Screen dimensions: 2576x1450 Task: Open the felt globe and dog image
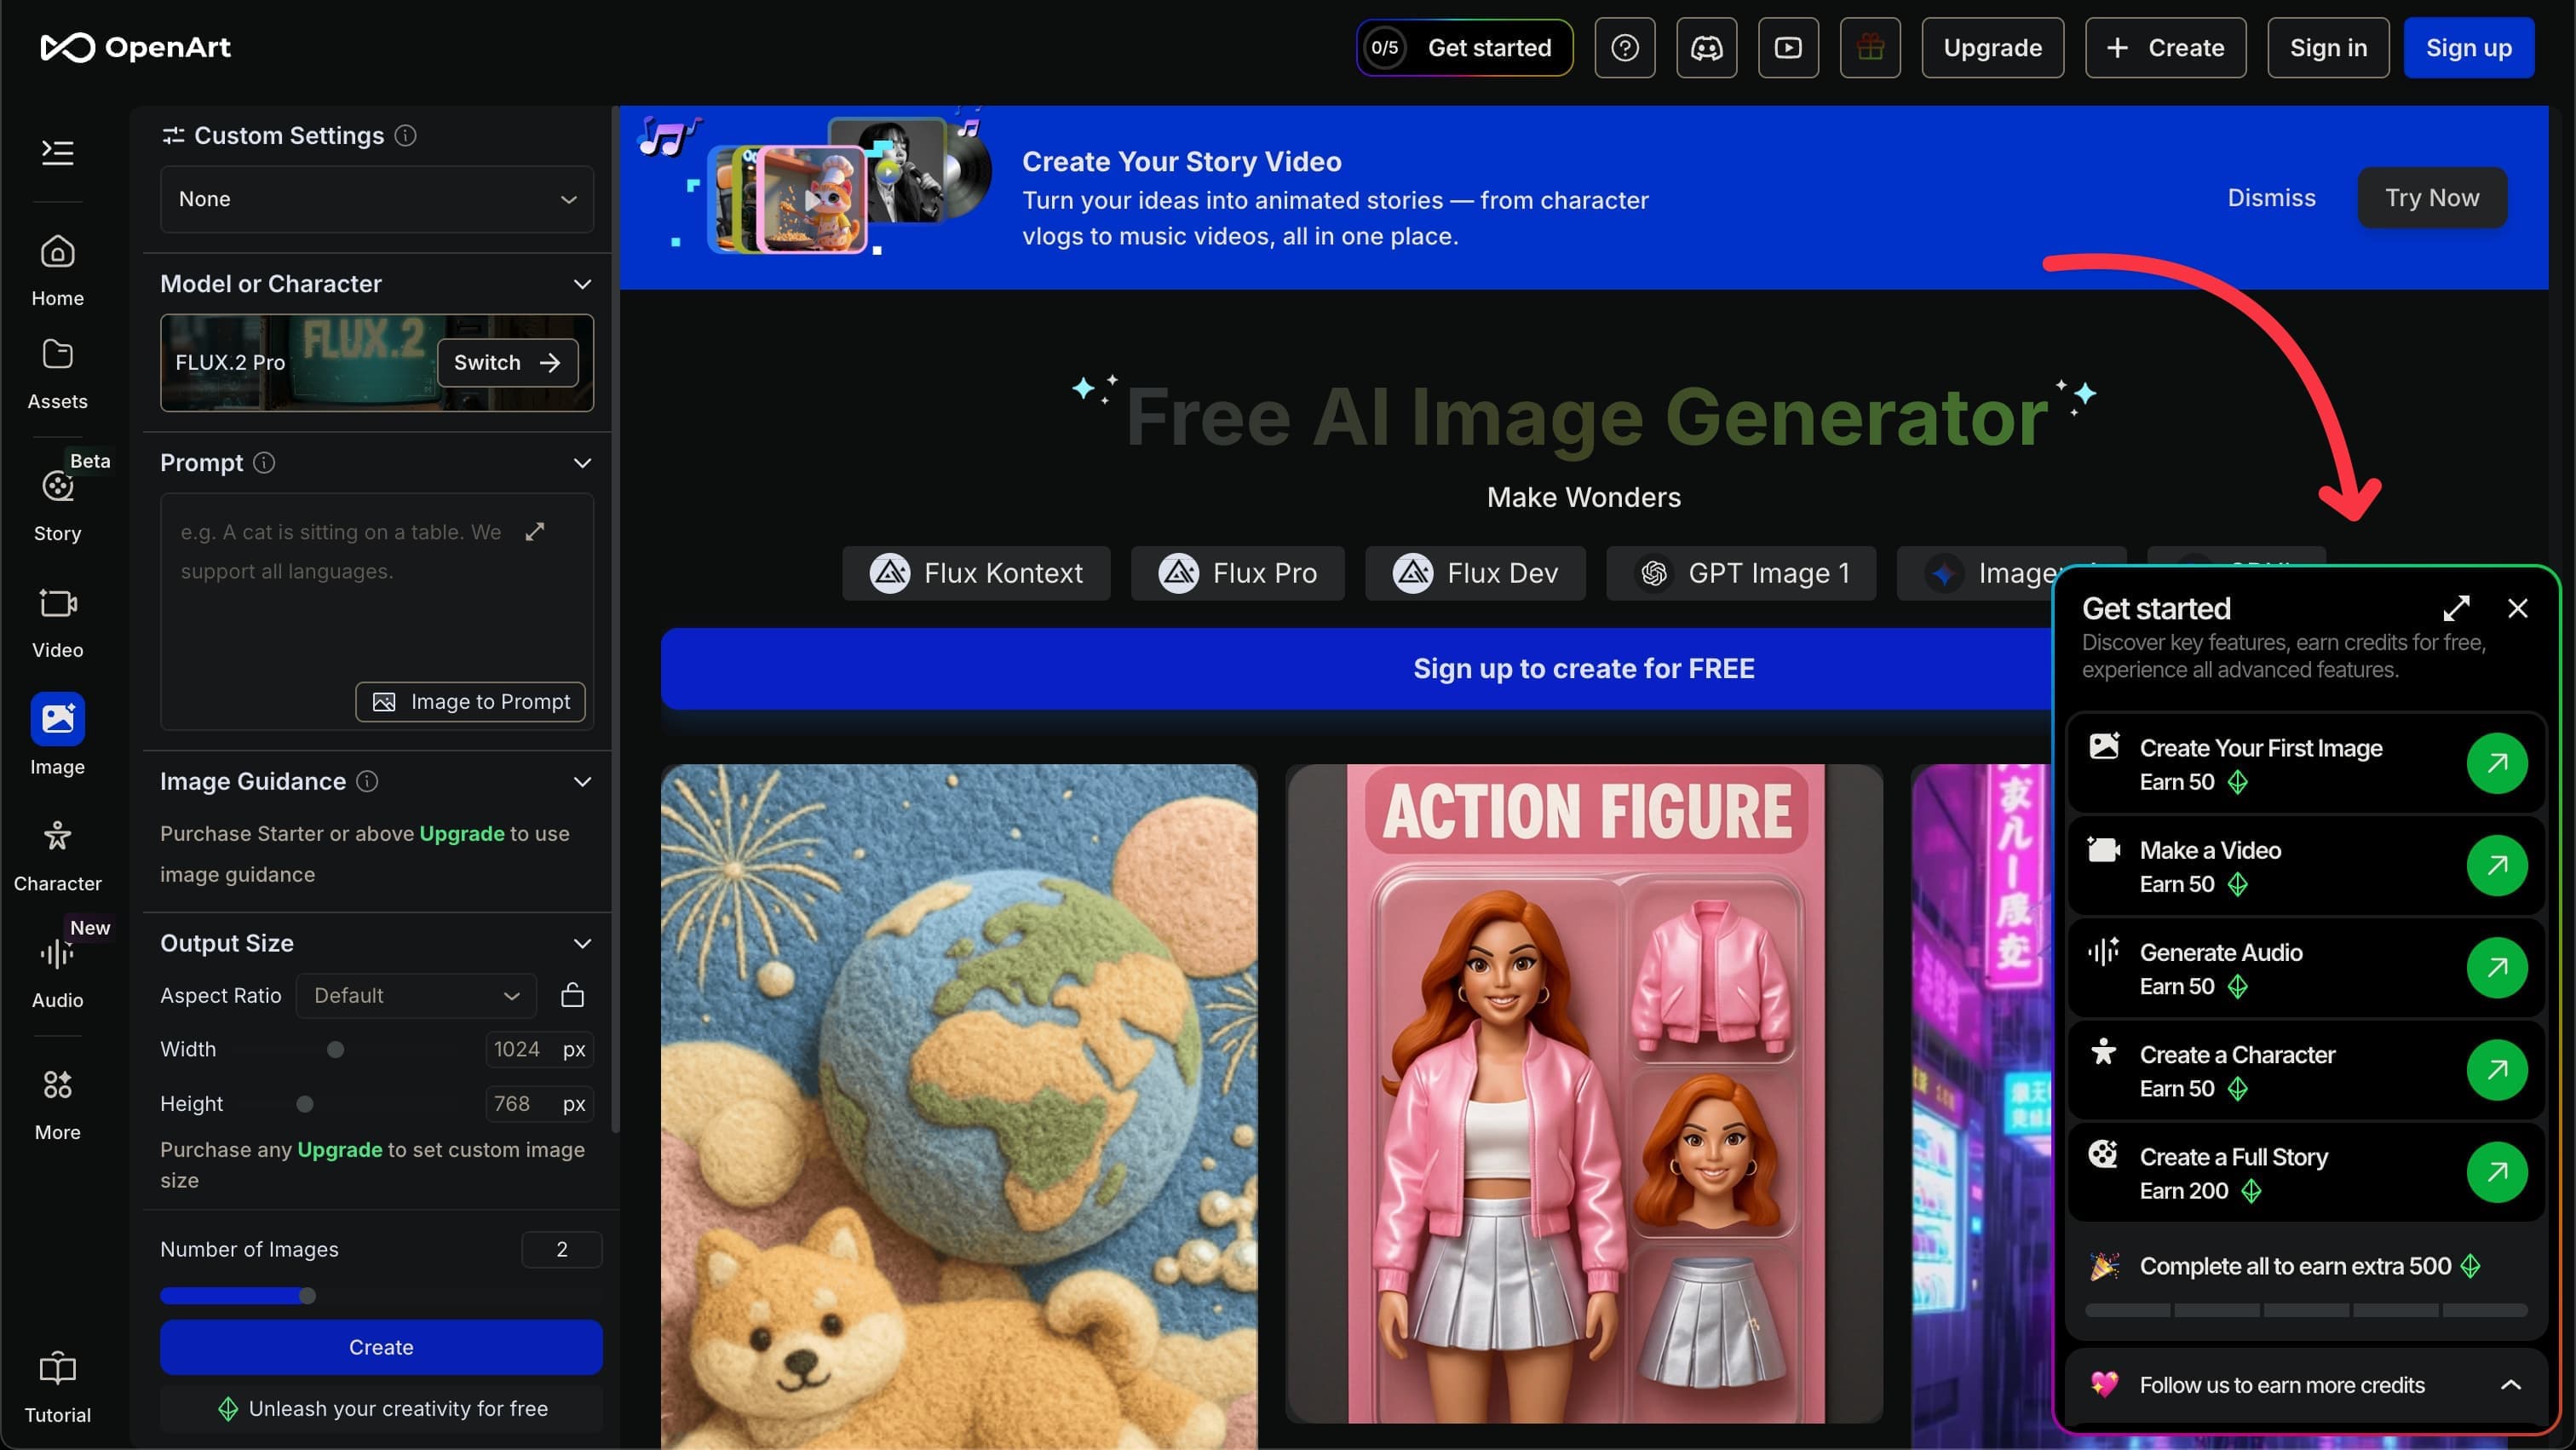958,1106
